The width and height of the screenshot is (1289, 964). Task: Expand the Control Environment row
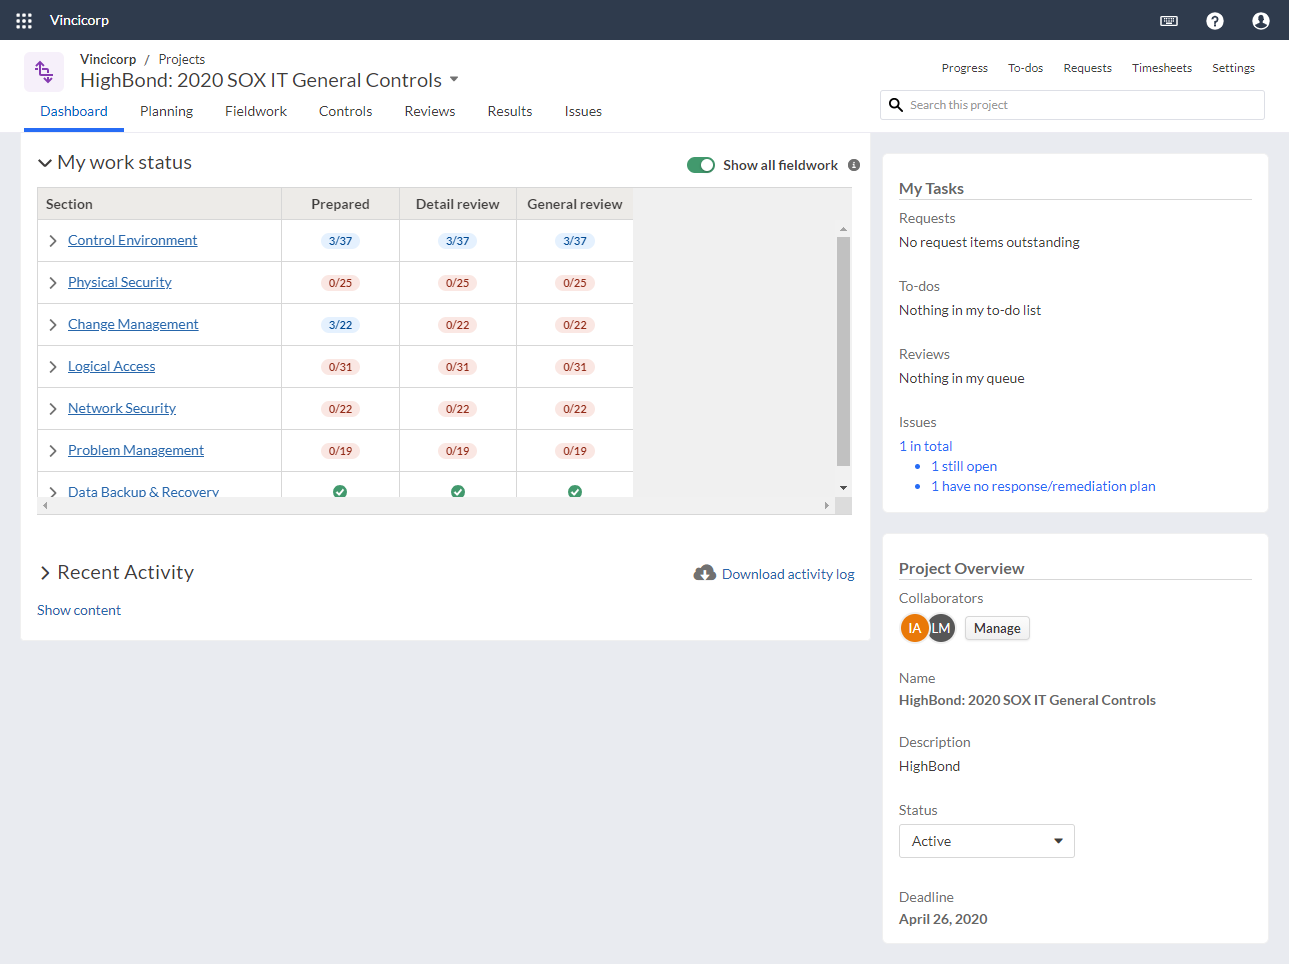pyautogui.click(x=53, y=241)
